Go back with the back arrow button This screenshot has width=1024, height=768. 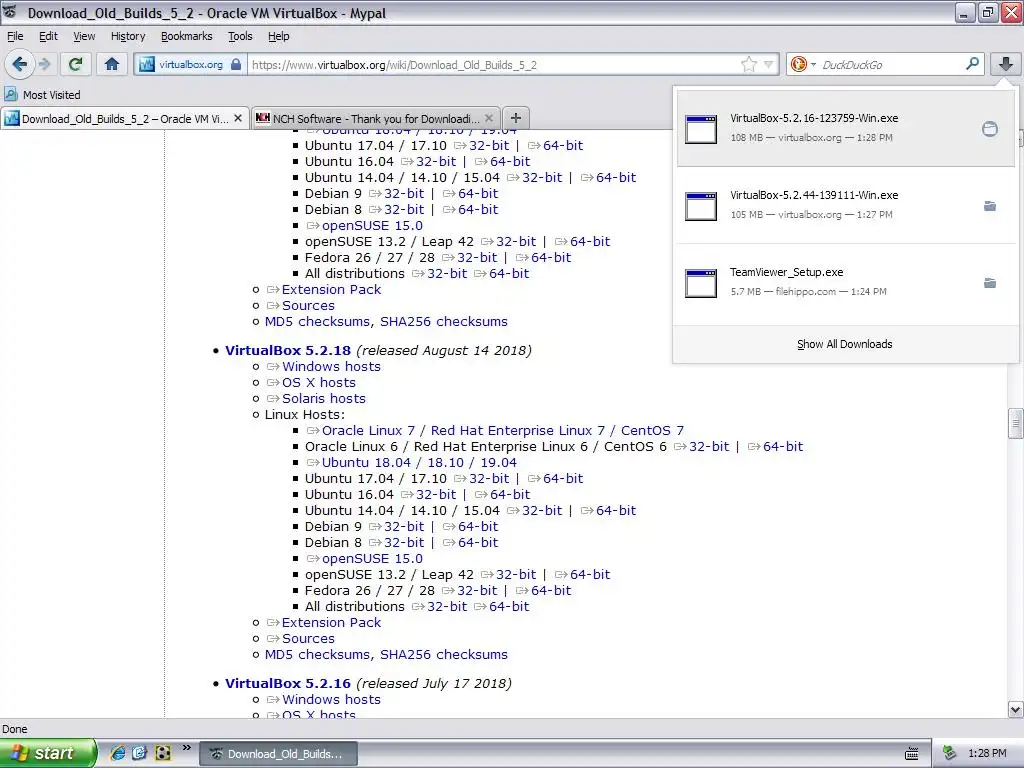[19, 64]
